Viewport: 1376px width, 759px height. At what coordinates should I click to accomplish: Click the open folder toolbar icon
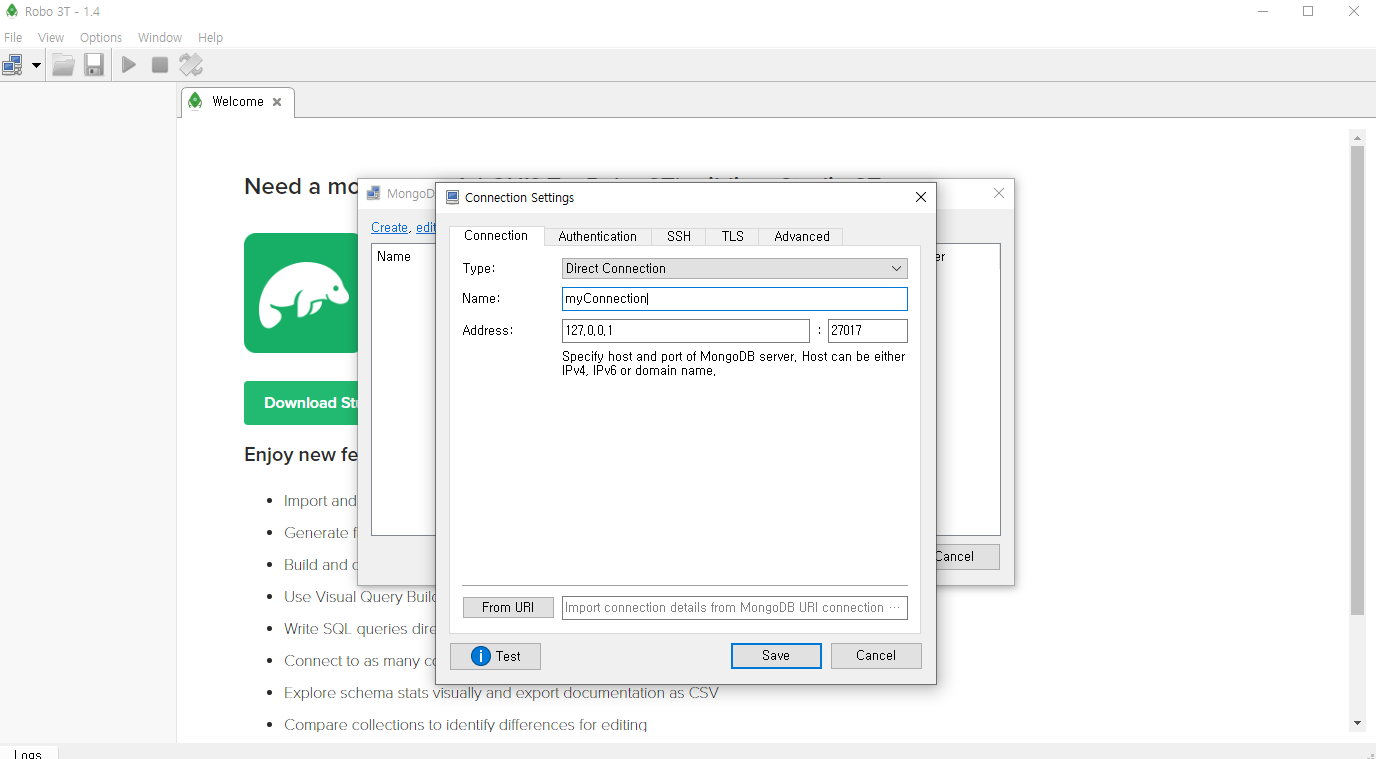pyautogui.click(x=63, y=65)
